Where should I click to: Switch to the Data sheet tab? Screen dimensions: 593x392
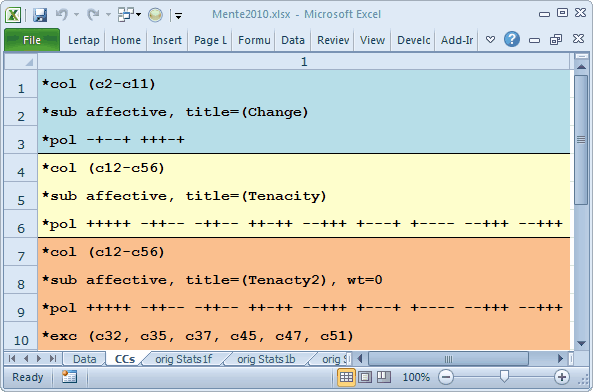click(84, 359)
